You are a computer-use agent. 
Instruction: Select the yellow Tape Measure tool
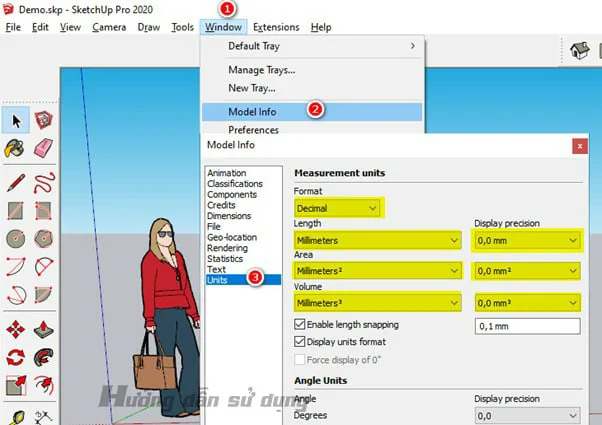(16, 417)
